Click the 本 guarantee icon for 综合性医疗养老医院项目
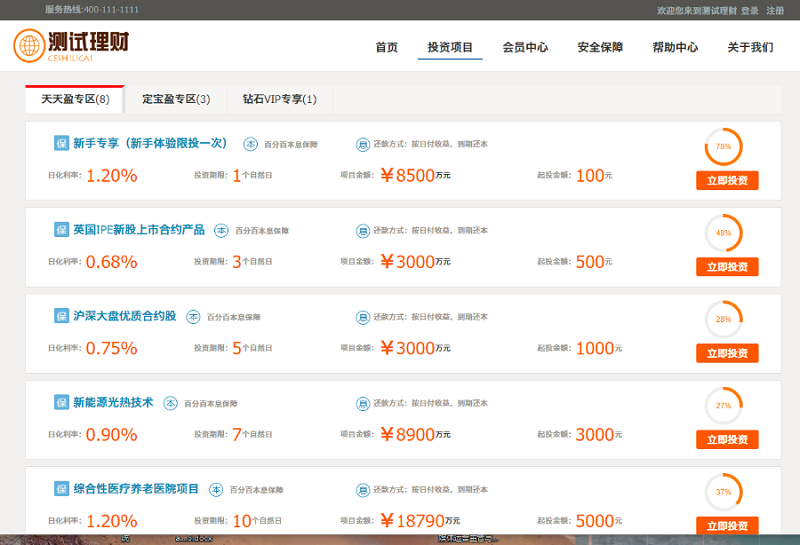The width and height of the screenshot is (800, 545). [216, 490]
